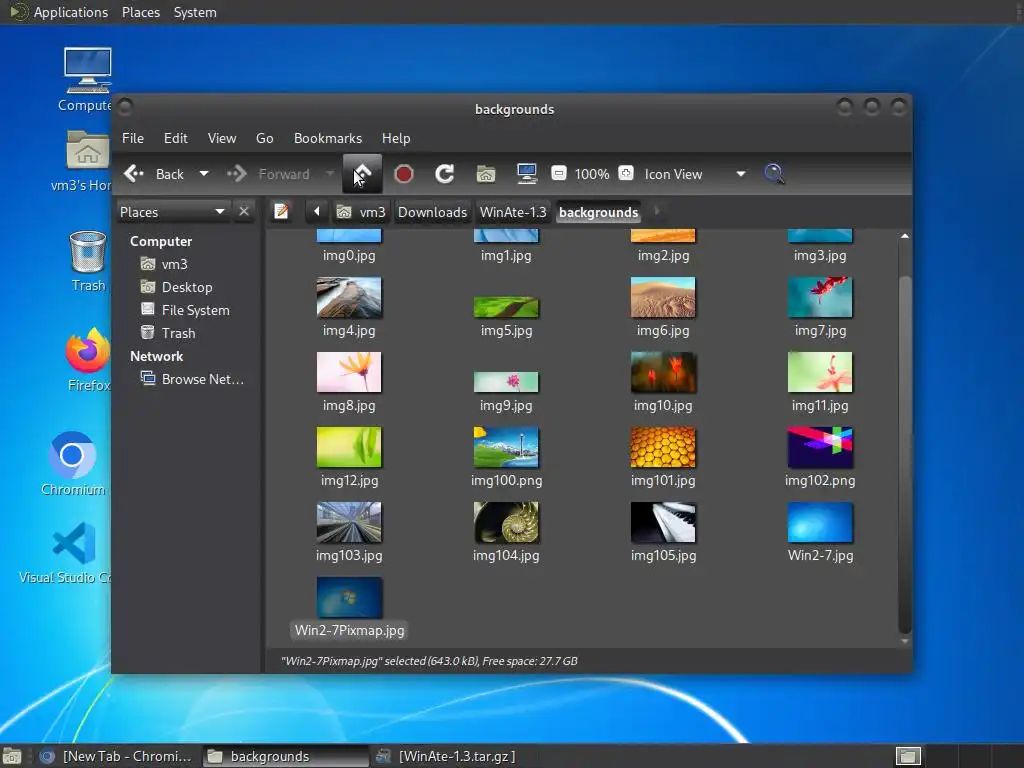Navigate to WinAte-1.3 in the path bar

[x=513, y=212]
